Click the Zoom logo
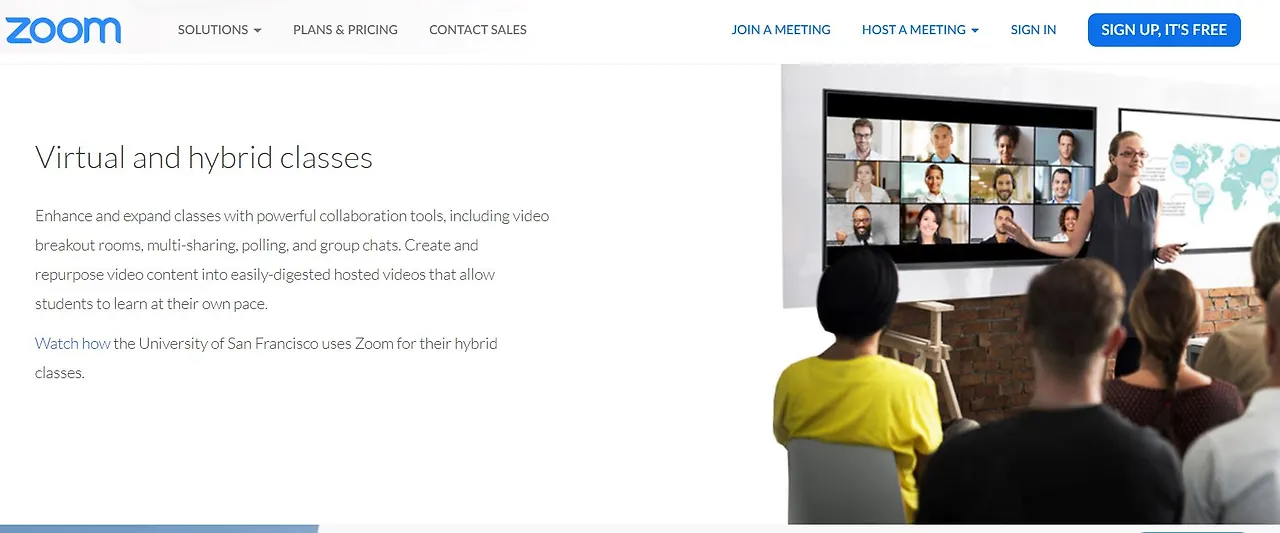 (x=62, y=30)
